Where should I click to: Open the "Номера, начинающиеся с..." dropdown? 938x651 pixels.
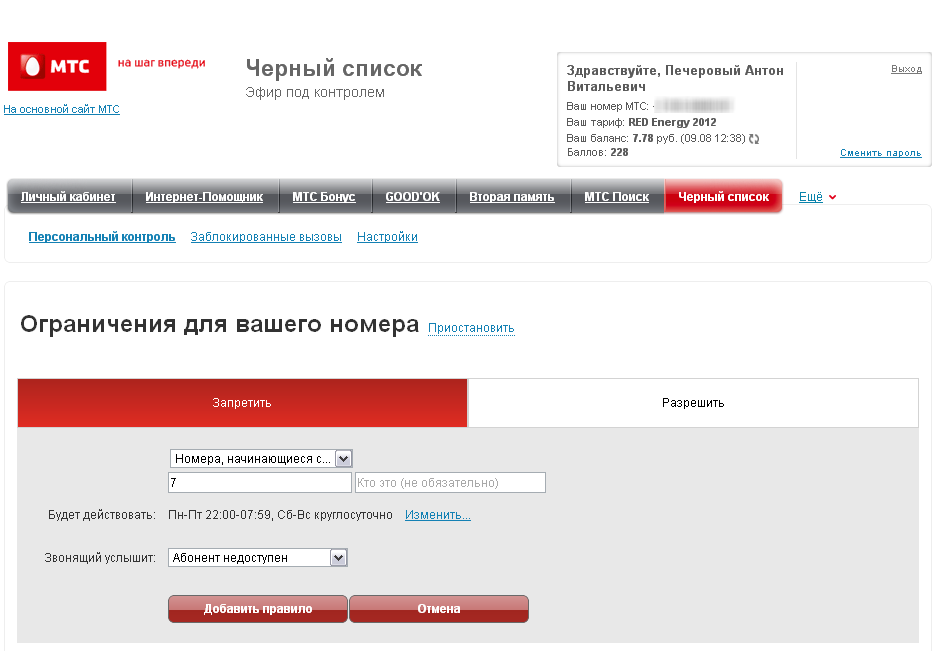click(x=261, y=458)
